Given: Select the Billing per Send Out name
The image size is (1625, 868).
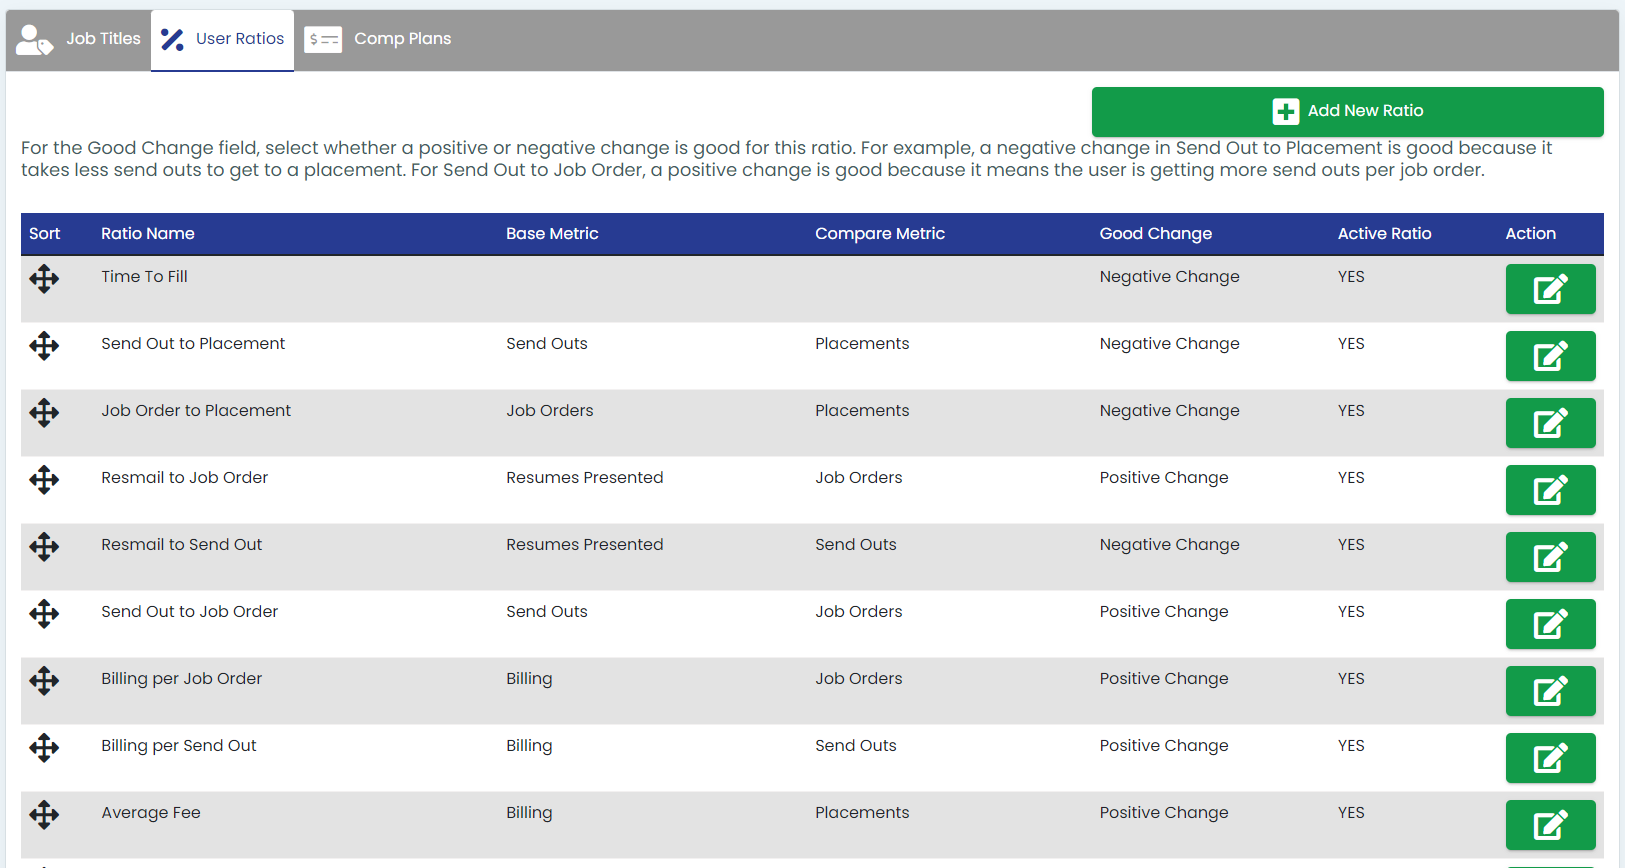Looking at the screenshot, I should 179,746.
